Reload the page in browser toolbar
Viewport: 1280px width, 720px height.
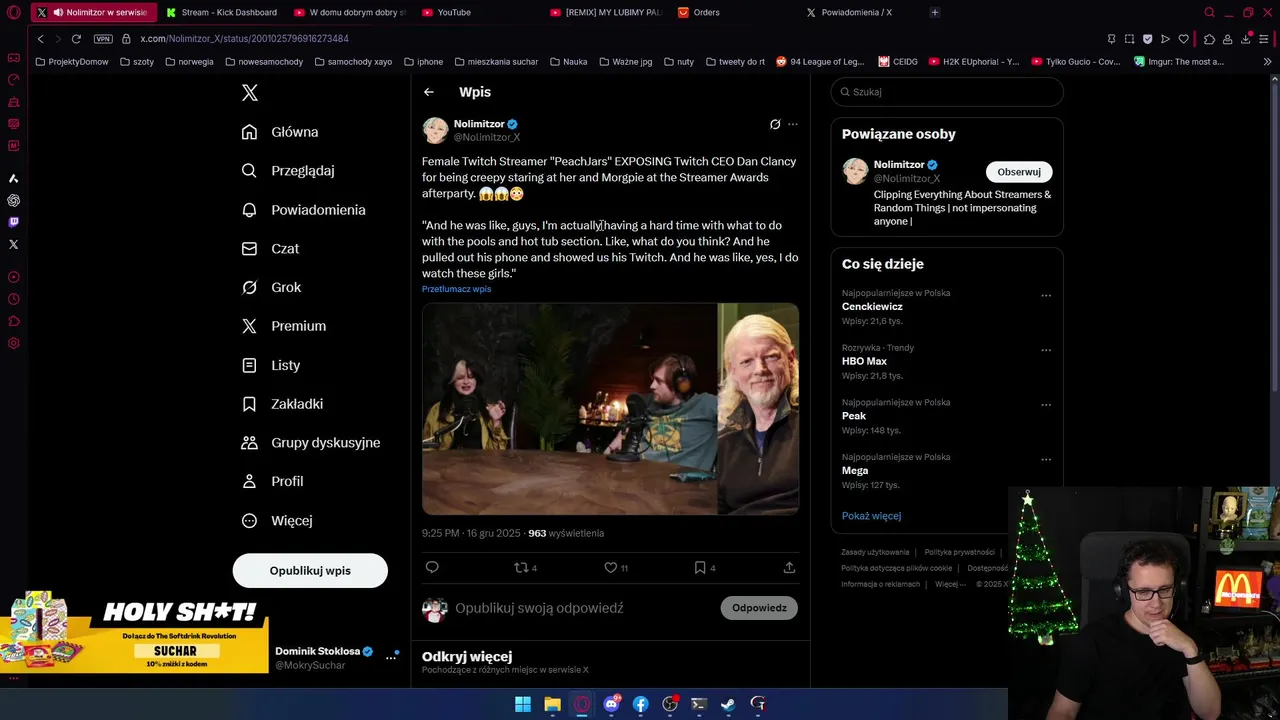pos(76,39)
